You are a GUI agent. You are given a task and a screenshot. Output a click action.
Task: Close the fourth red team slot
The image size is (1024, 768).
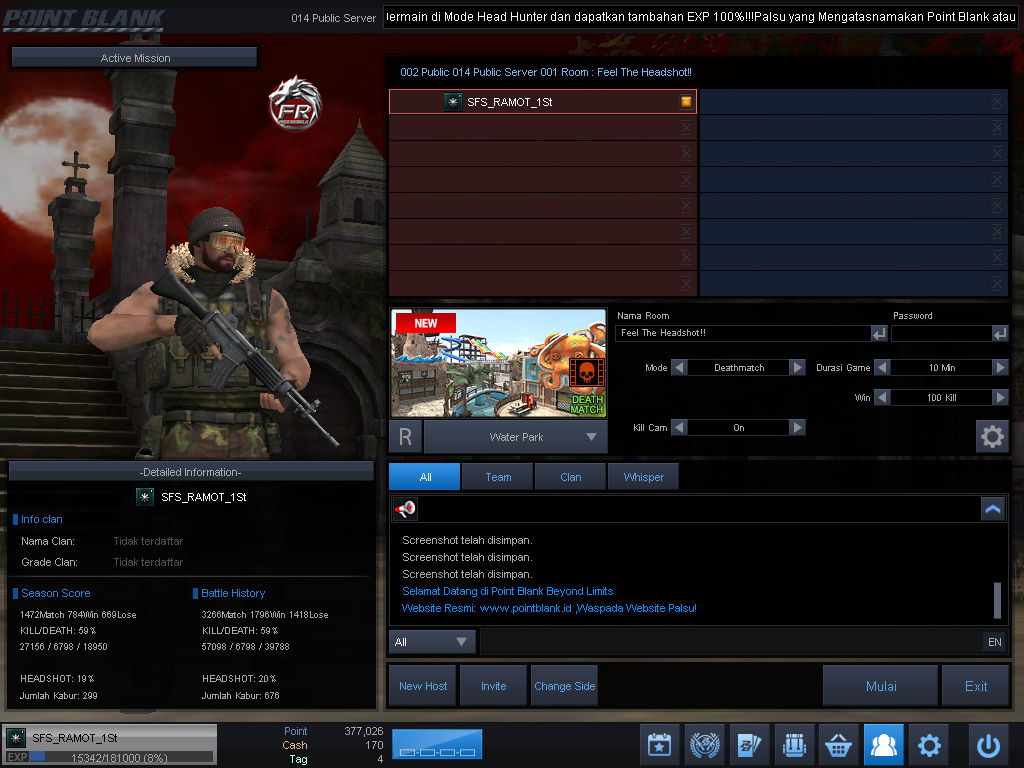[x=686, y=180]
